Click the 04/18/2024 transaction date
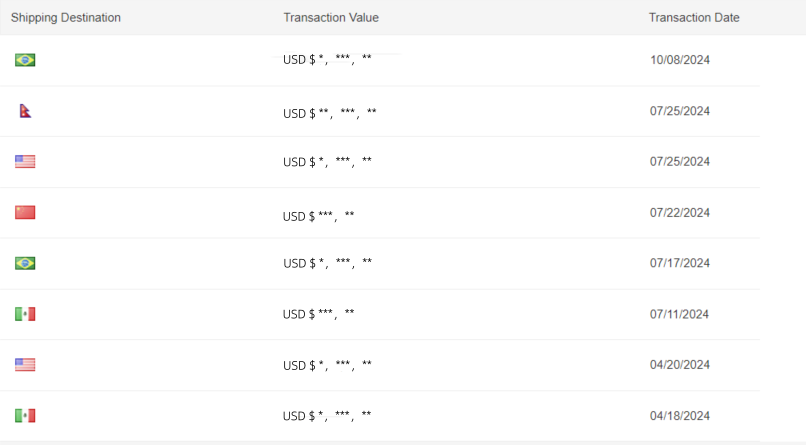Viewport: 806px width, 445px height. click(x=680, y=416)
